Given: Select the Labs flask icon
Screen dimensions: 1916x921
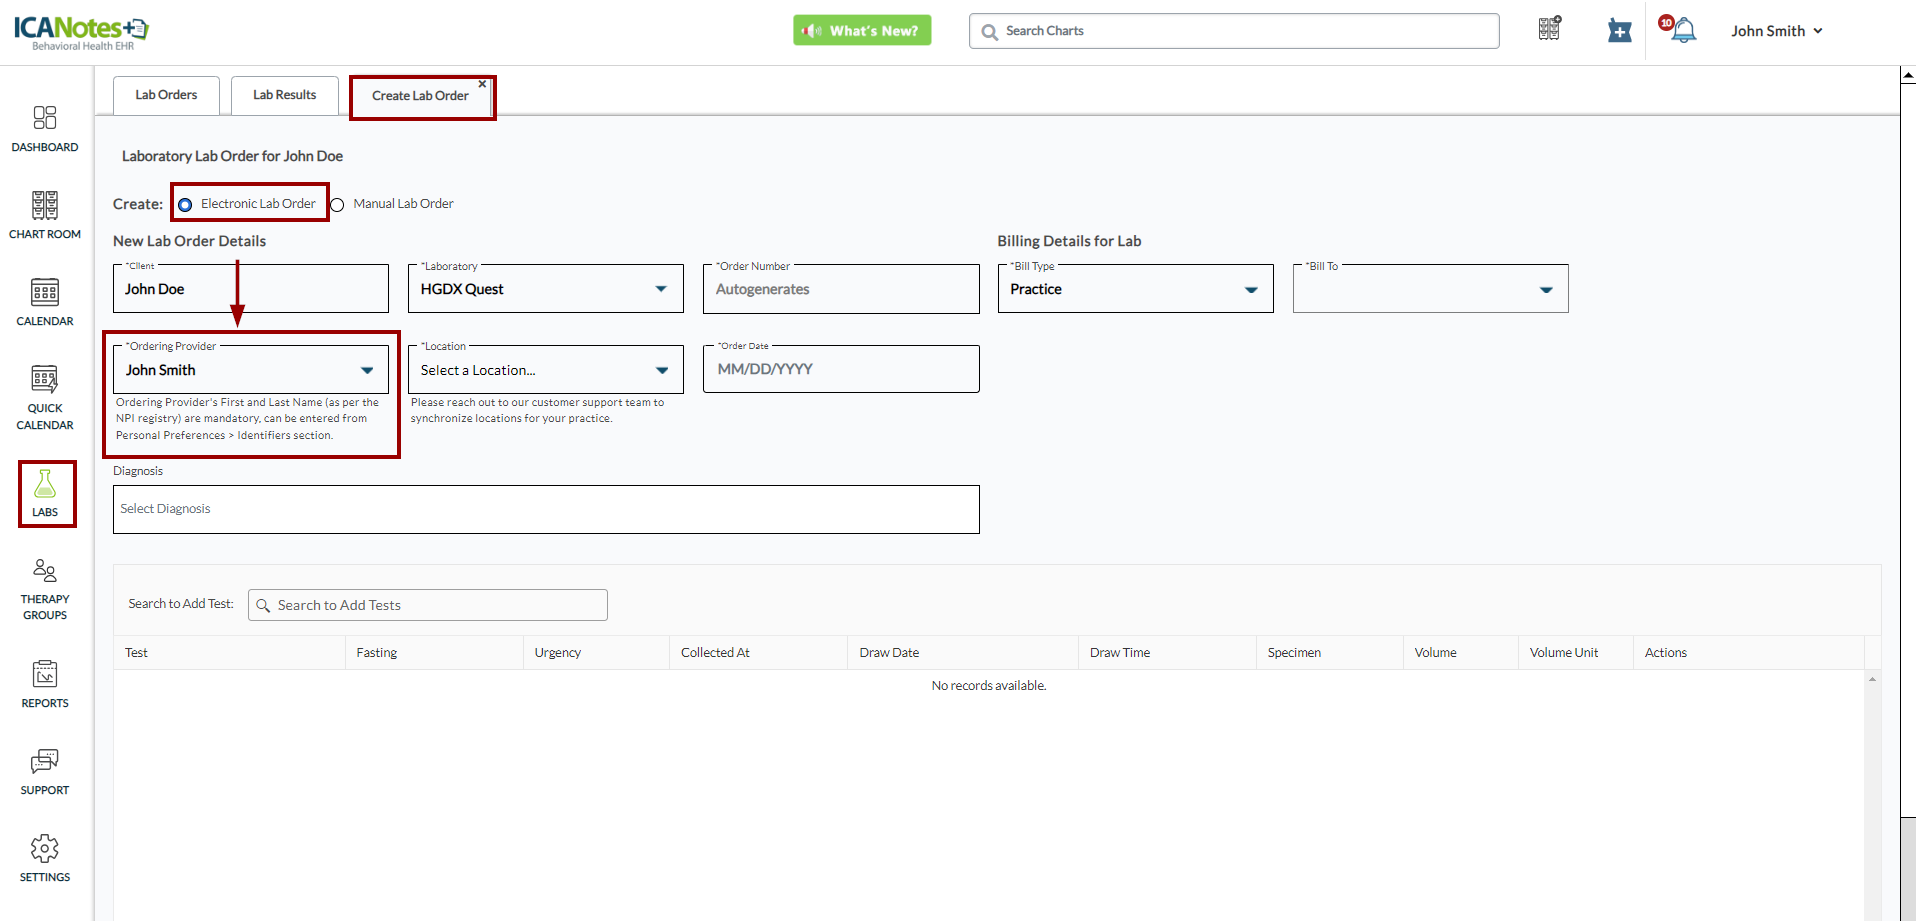Looking at the screenshot, I should 45,485.
